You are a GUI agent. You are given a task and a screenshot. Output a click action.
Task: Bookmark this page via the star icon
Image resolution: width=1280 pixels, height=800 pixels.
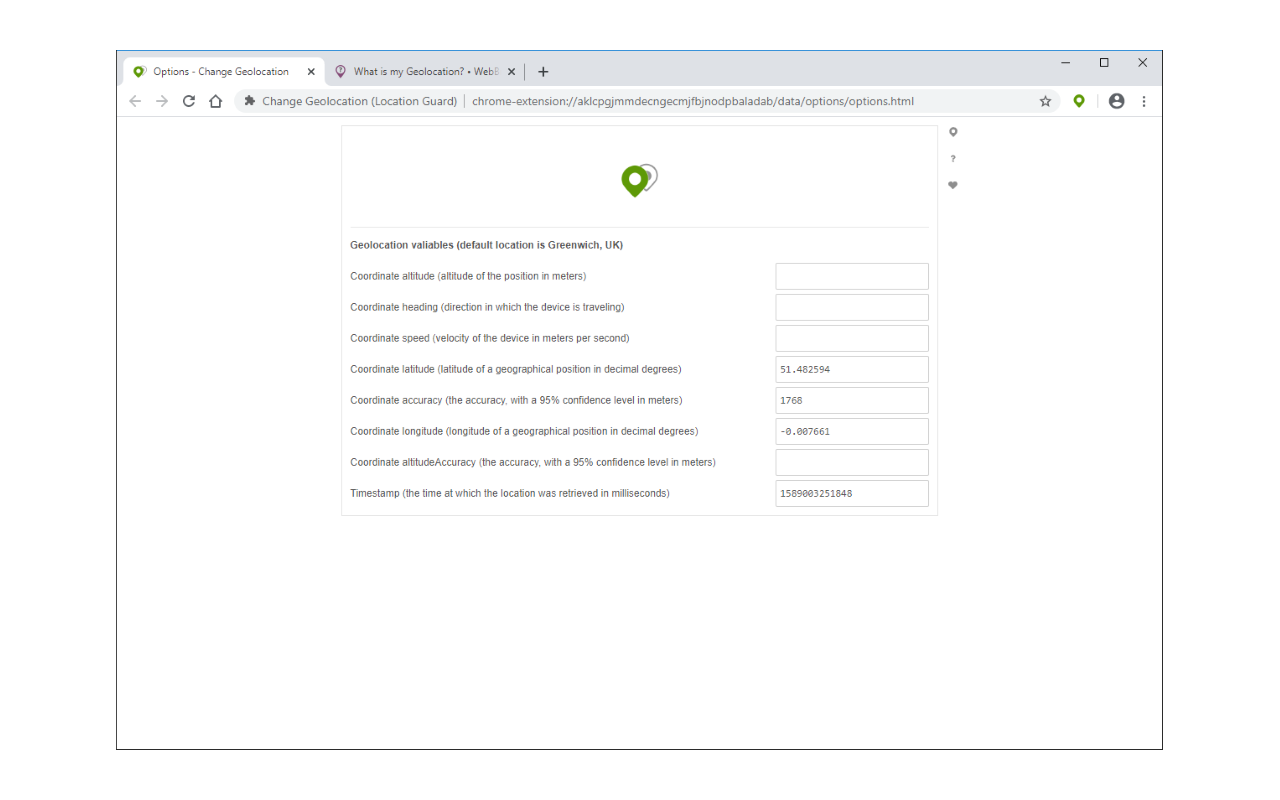[x=1045, y=101]
